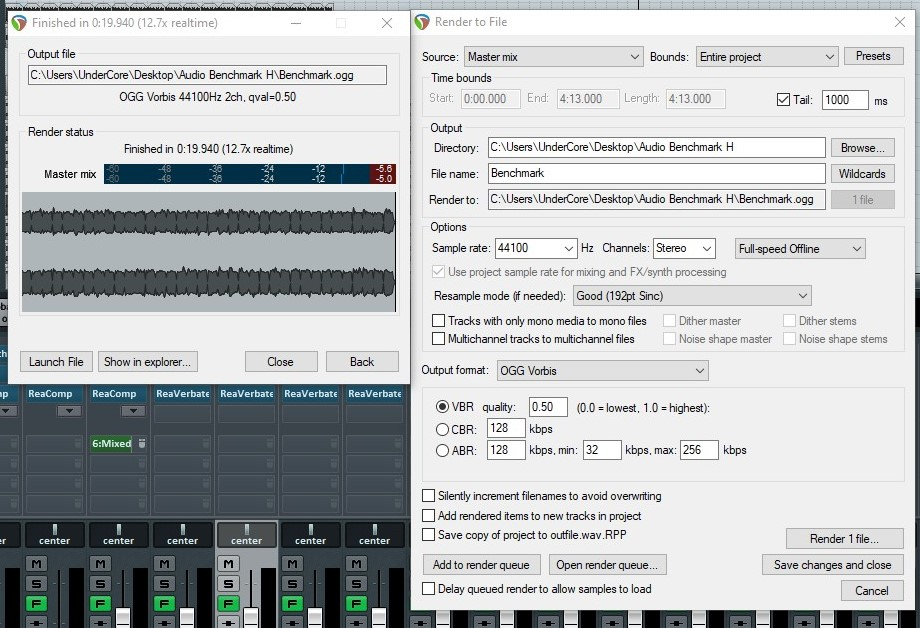Click the route icon on the highlighted strip
This screenshot has height=628, width=920.
[x=228, y=622]
